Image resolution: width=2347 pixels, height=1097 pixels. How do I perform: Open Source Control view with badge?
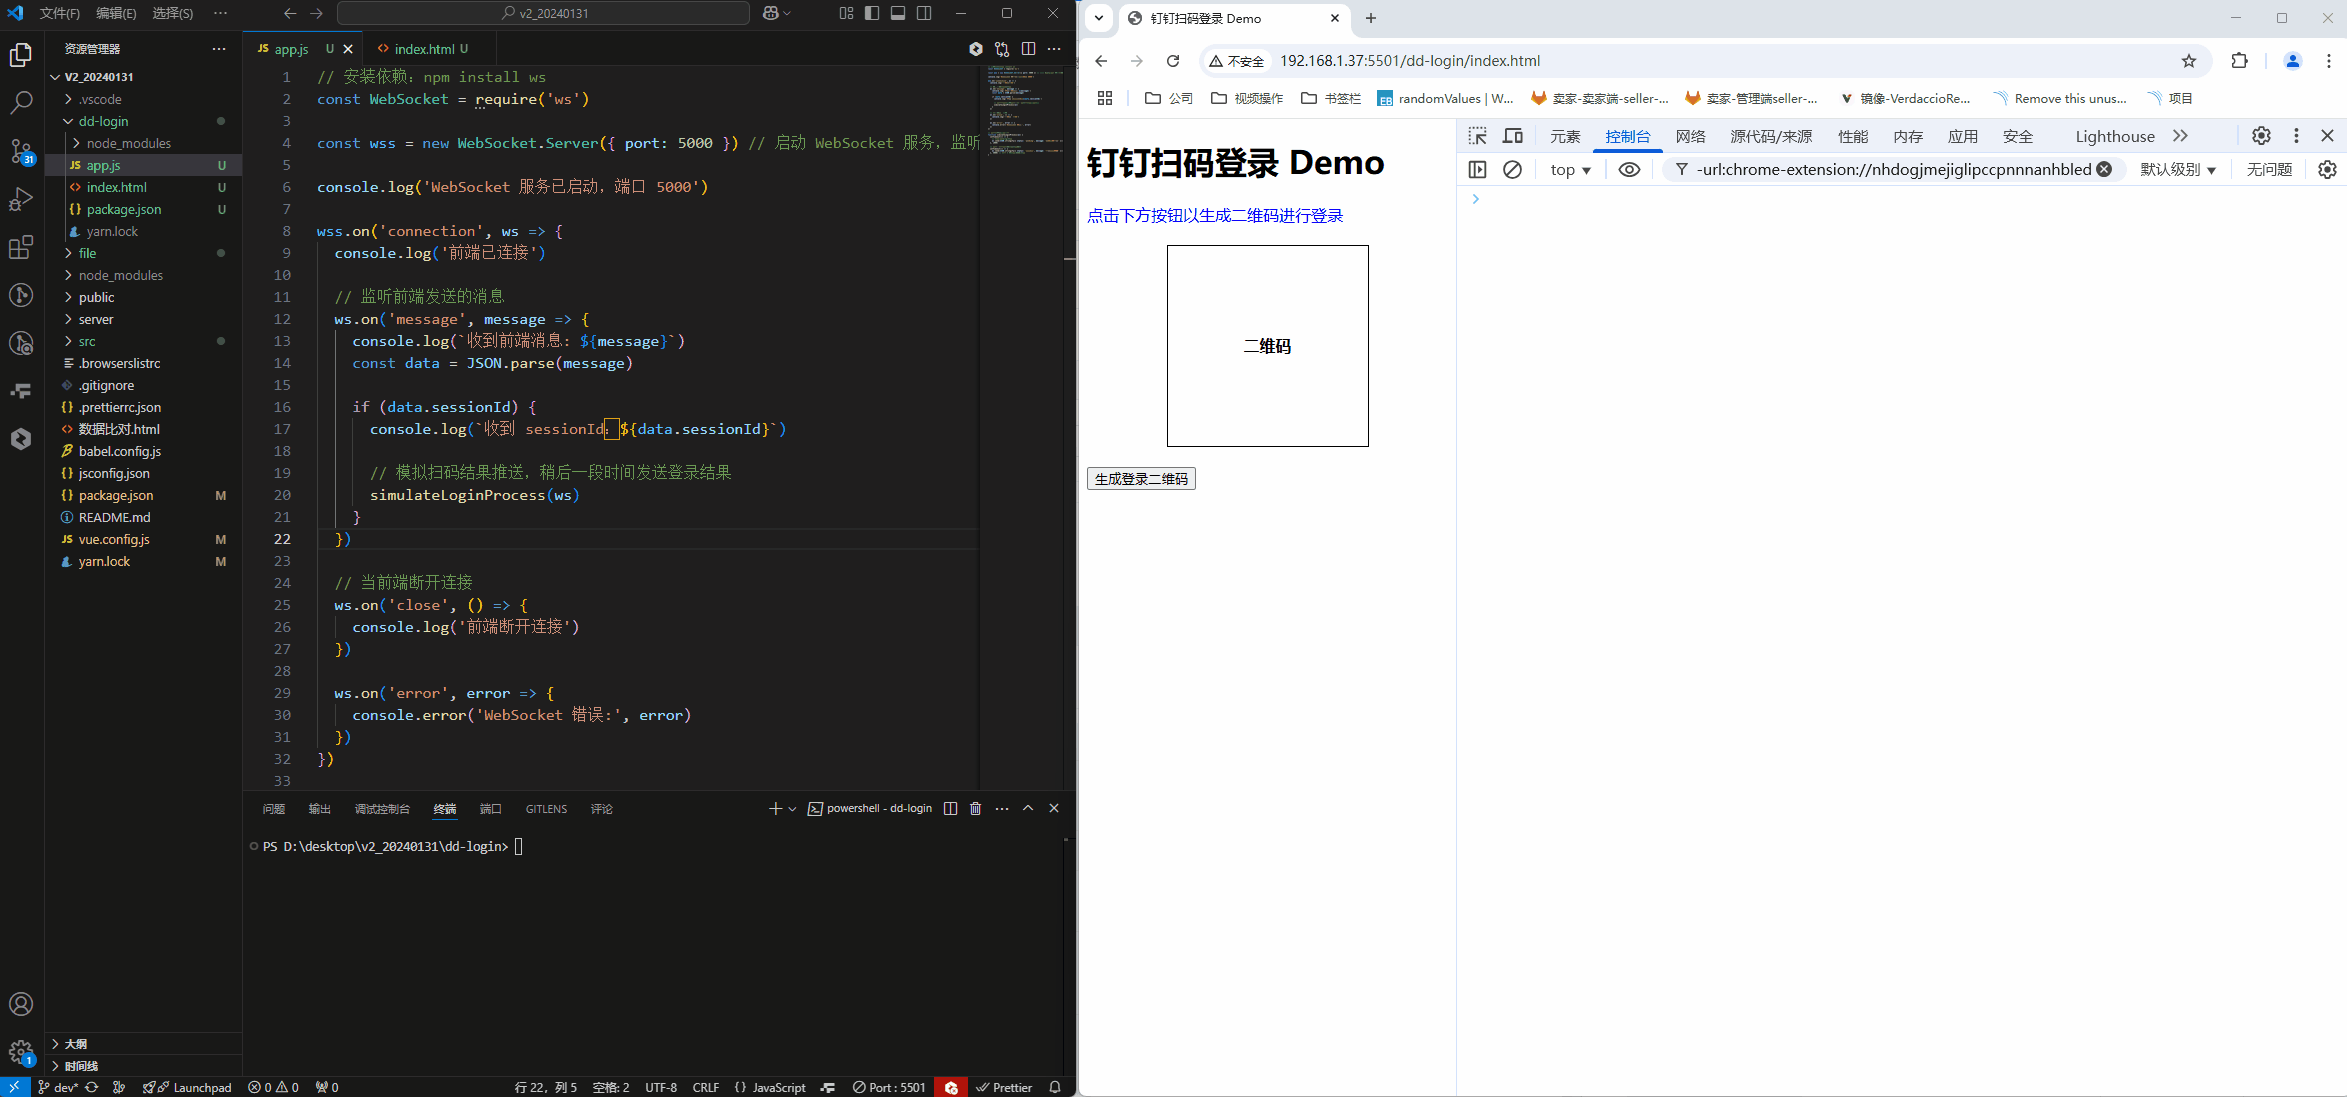[x=21, y=151]
